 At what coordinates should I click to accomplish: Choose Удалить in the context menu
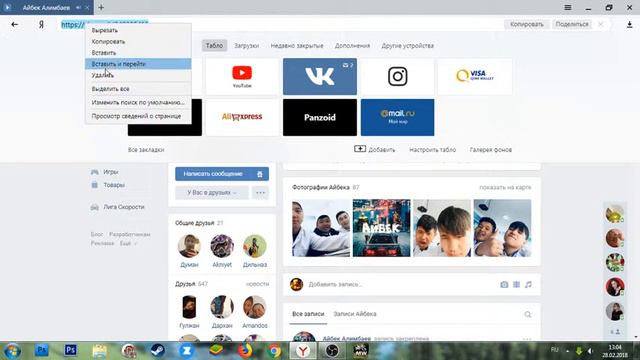(138, 75)
